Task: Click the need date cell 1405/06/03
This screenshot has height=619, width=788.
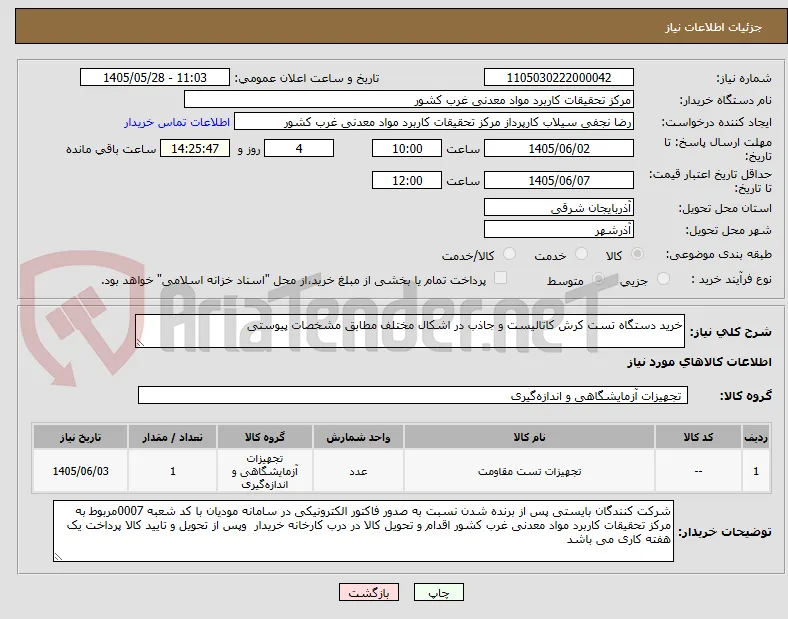Action: pos(80,471)
